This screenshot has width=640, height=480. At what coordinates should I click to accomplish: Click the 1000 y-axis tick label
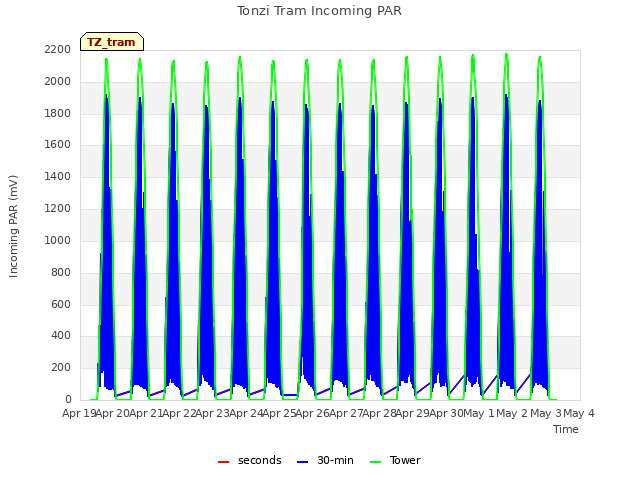point(58,240)
